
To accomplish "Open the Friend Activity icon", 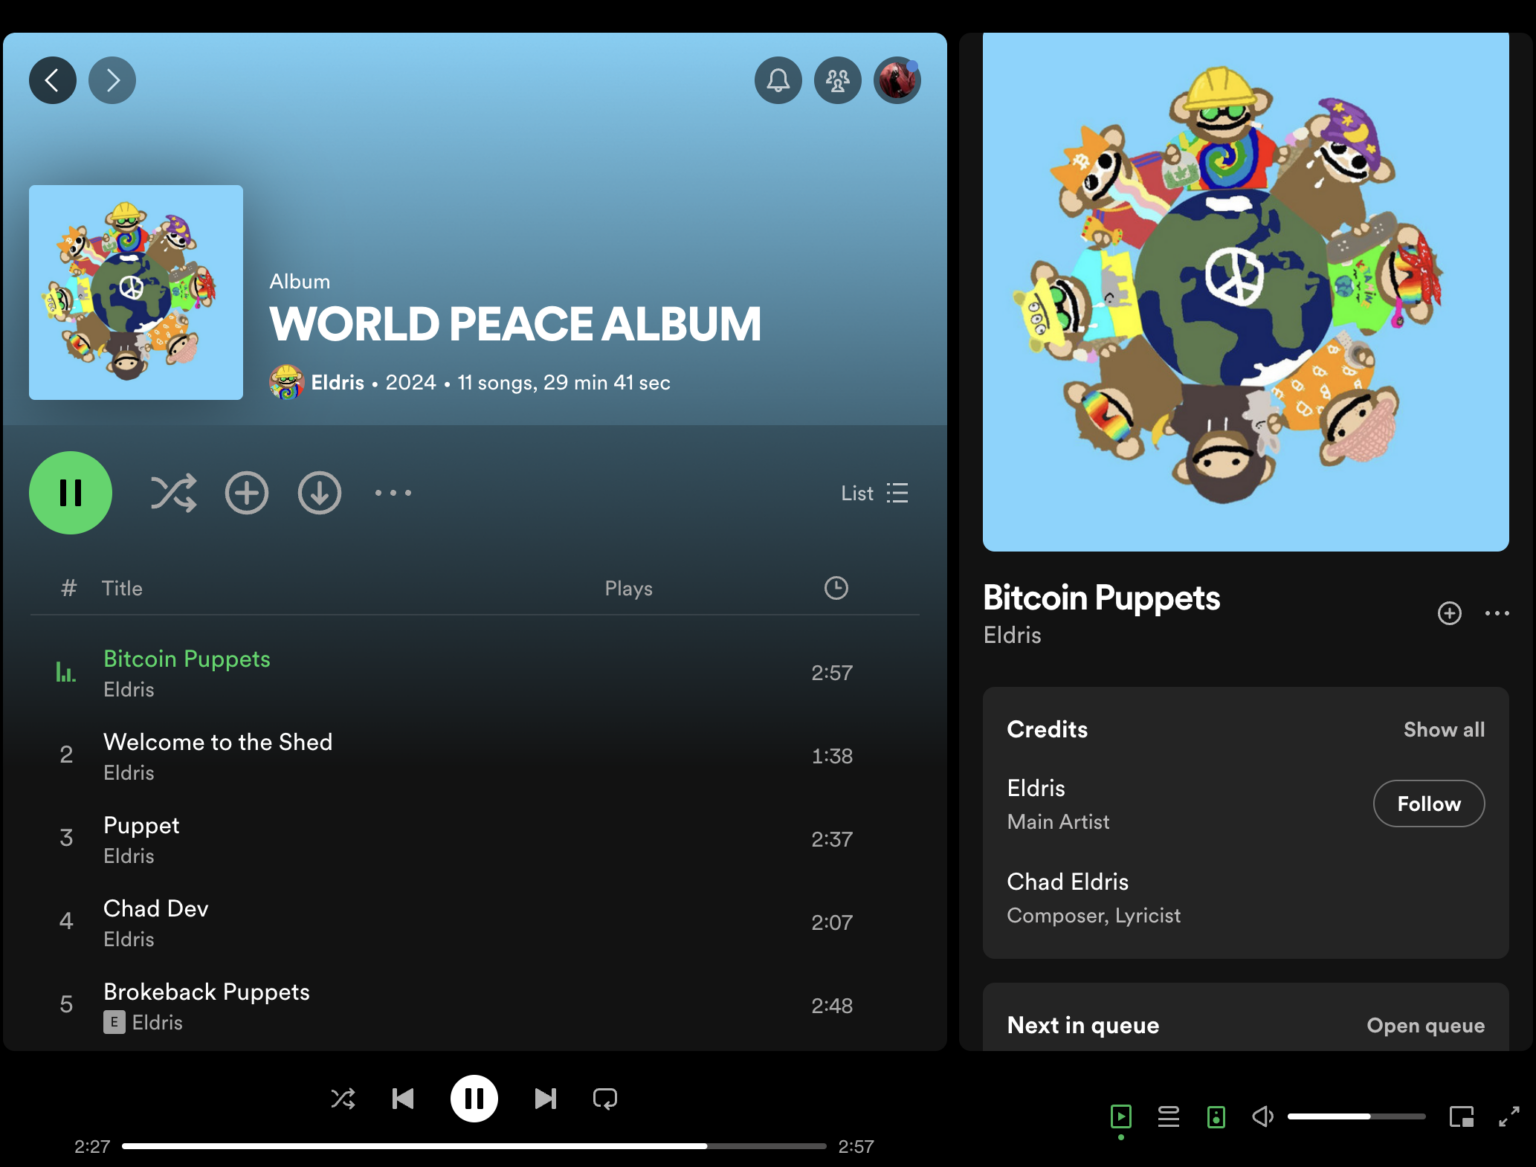I will (838, 80).
